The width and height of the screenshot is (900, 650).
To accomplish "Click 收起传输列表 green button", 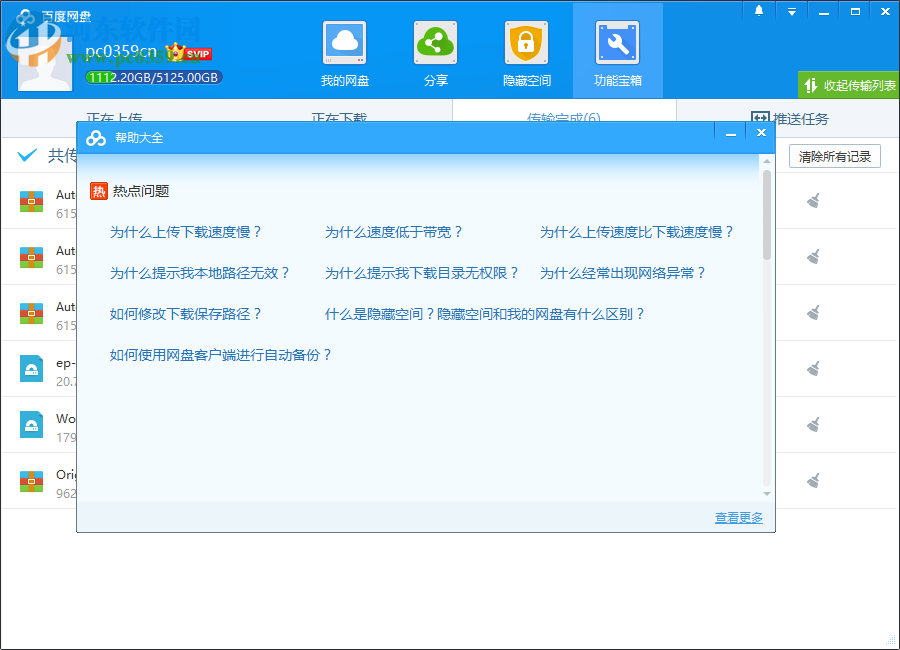I will point(848,86).
